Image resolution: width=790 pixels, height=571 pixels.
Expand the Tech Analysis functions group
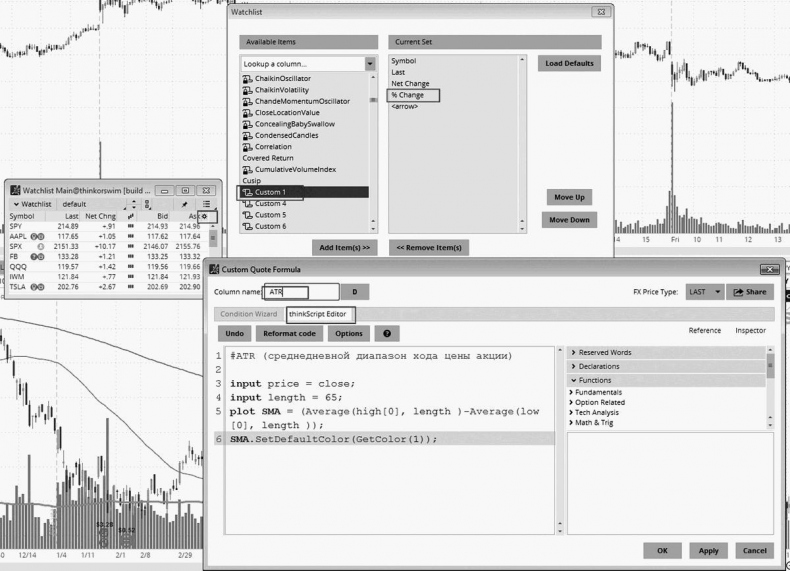[571, 412]
